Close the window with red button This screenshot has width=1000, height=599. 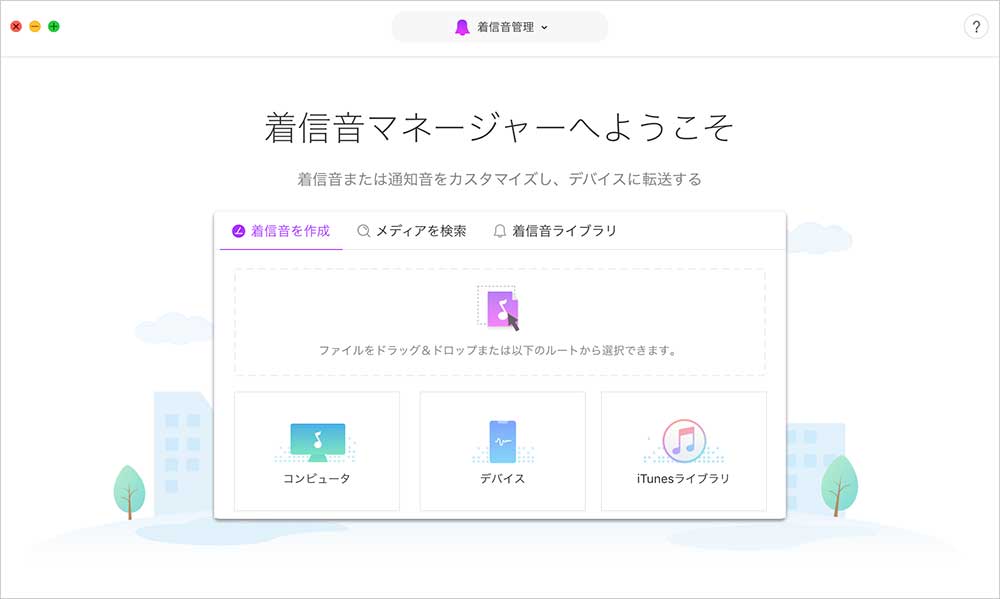click(x=16, y=26)
